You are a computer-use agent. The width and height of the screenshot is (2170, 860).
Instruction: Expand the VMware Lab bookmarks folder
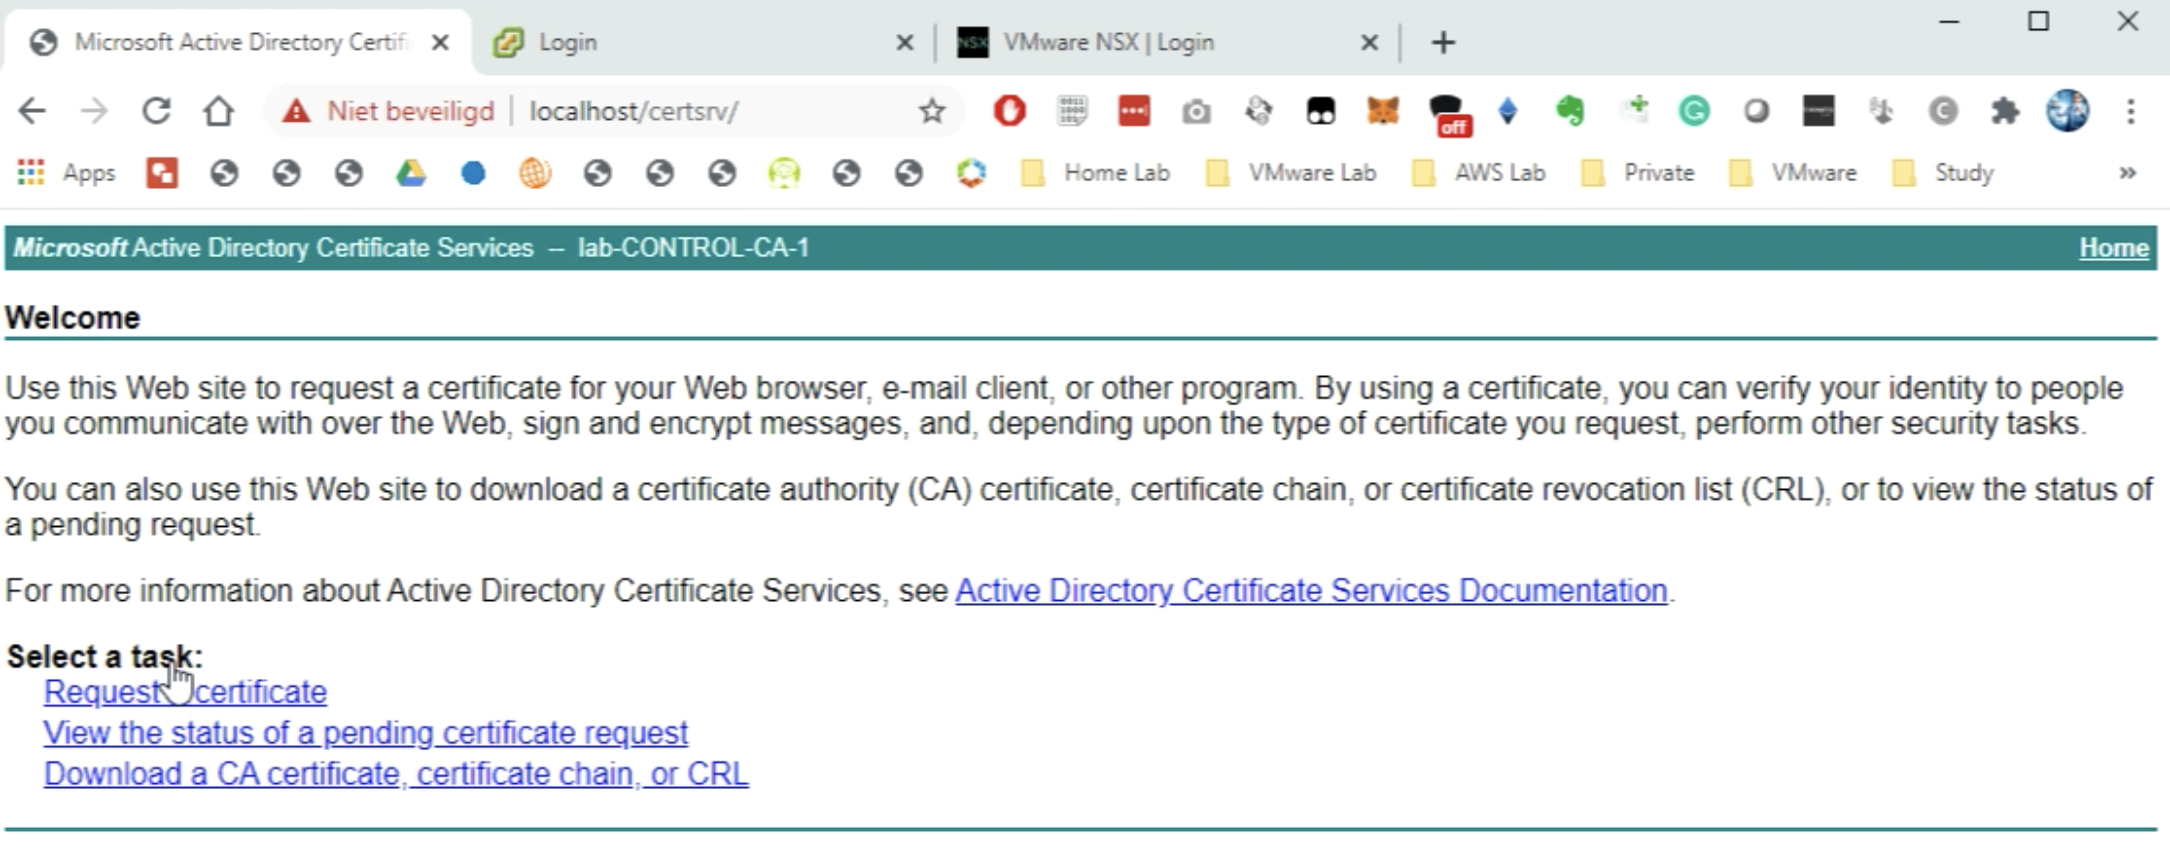point(1293,173)
